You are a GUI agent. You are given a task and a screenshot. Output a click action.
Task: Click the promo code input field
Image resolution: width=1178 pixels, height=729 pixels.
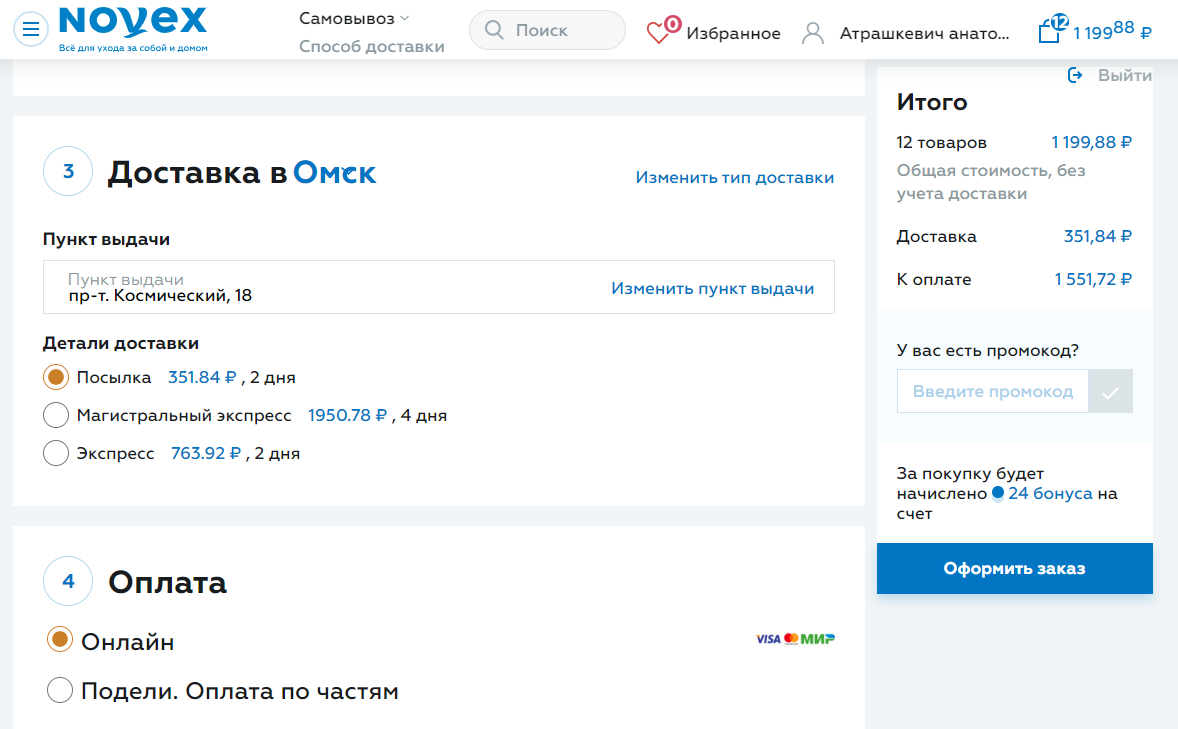[x=992, y=392]
